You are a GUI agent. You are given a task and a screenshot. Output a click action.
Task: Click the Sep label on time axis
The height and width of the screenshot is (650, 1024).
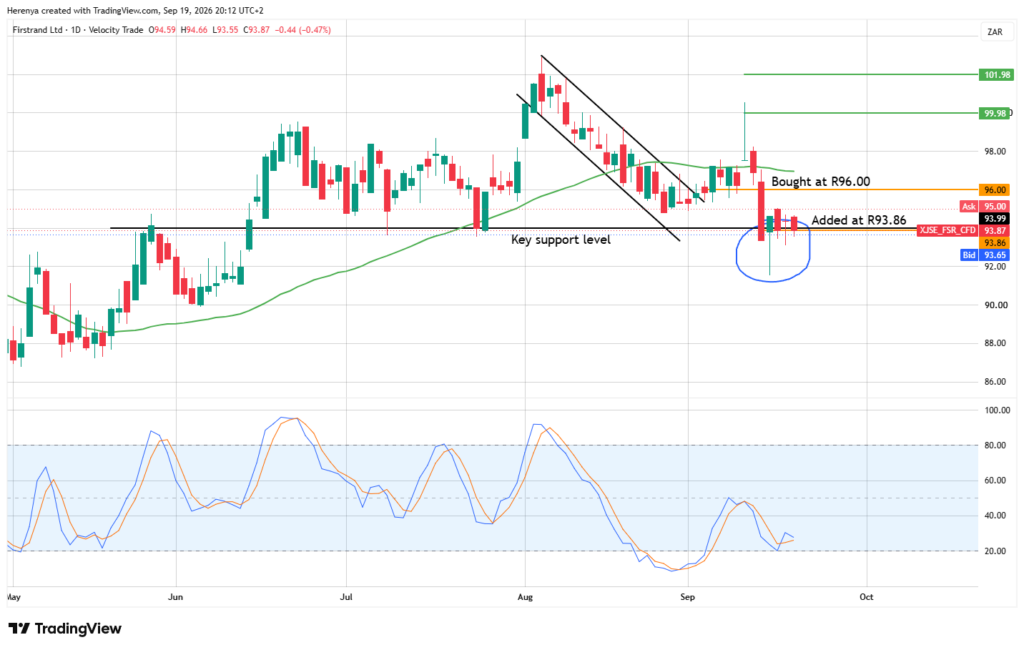pos(687,596)
